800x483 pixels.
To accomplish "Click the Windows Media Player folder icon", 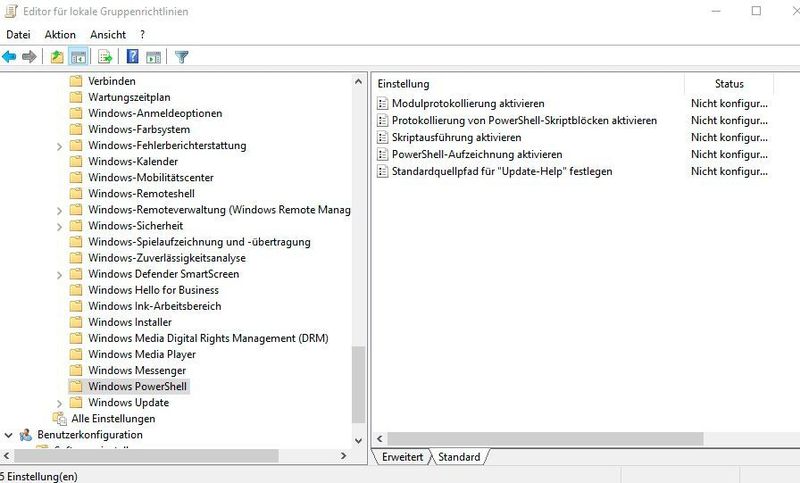I will [76, 354].
